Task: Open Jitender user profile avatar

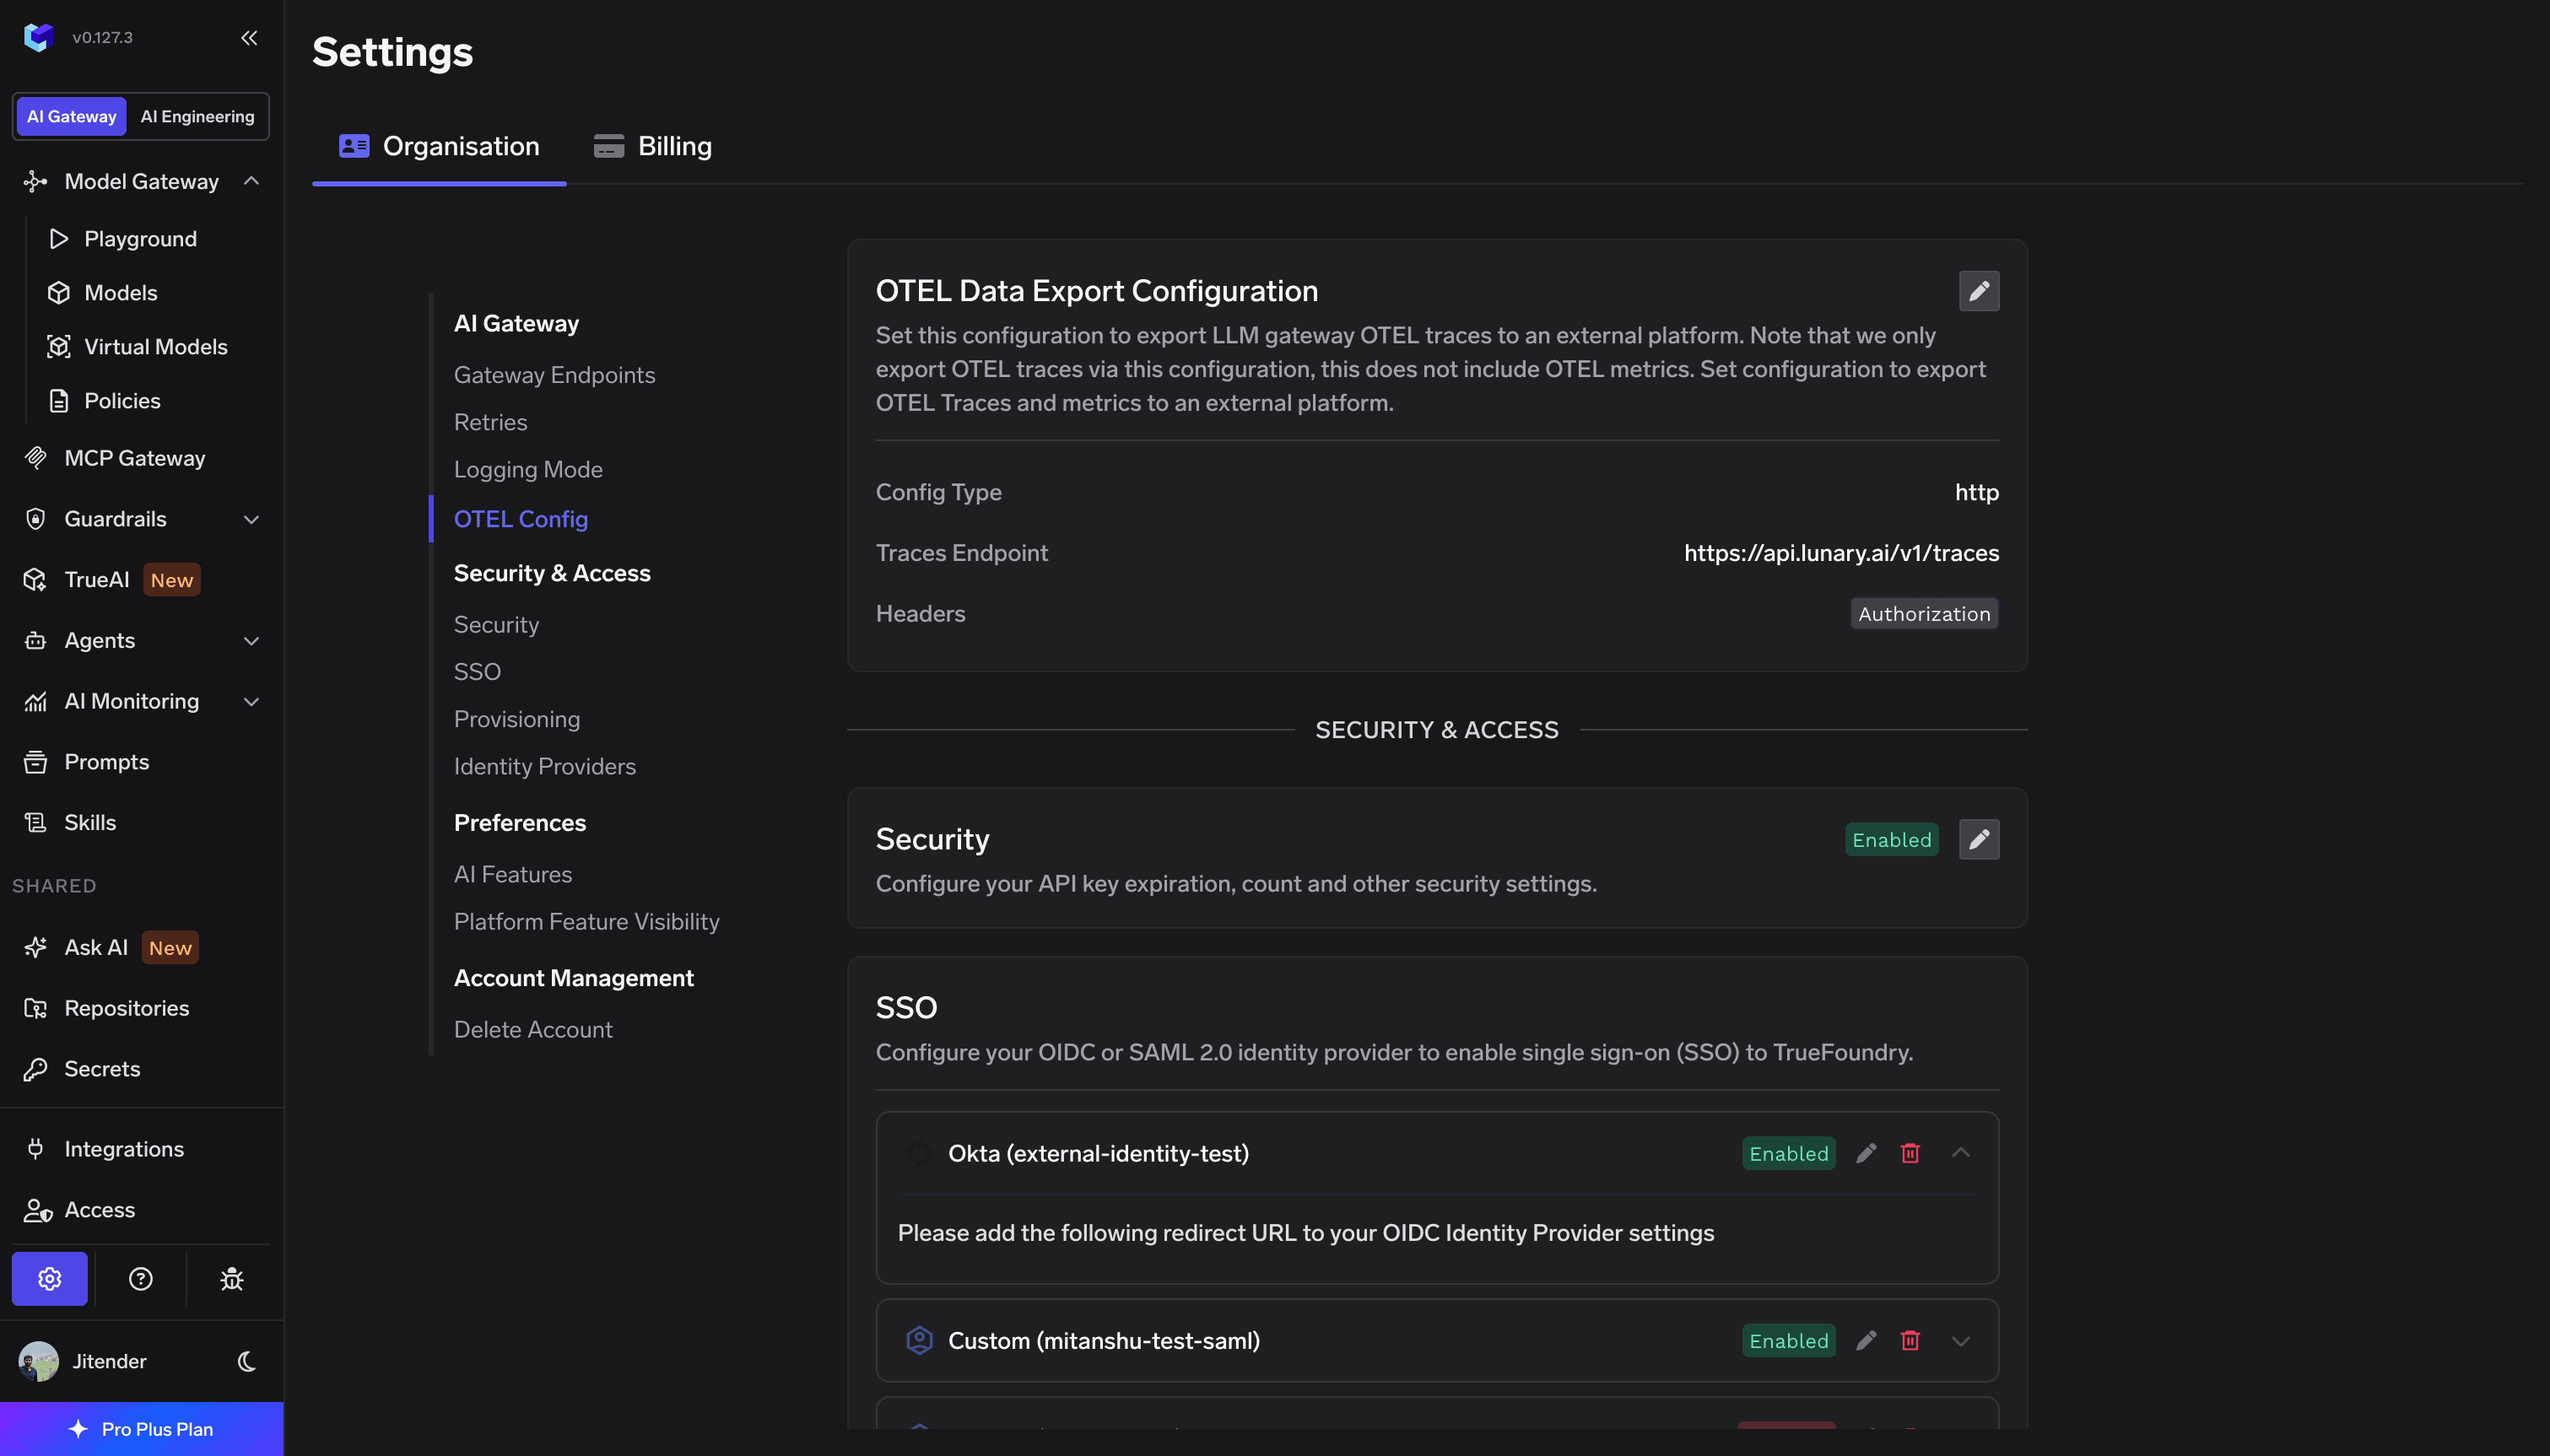Action: (x=38, y=1361)
